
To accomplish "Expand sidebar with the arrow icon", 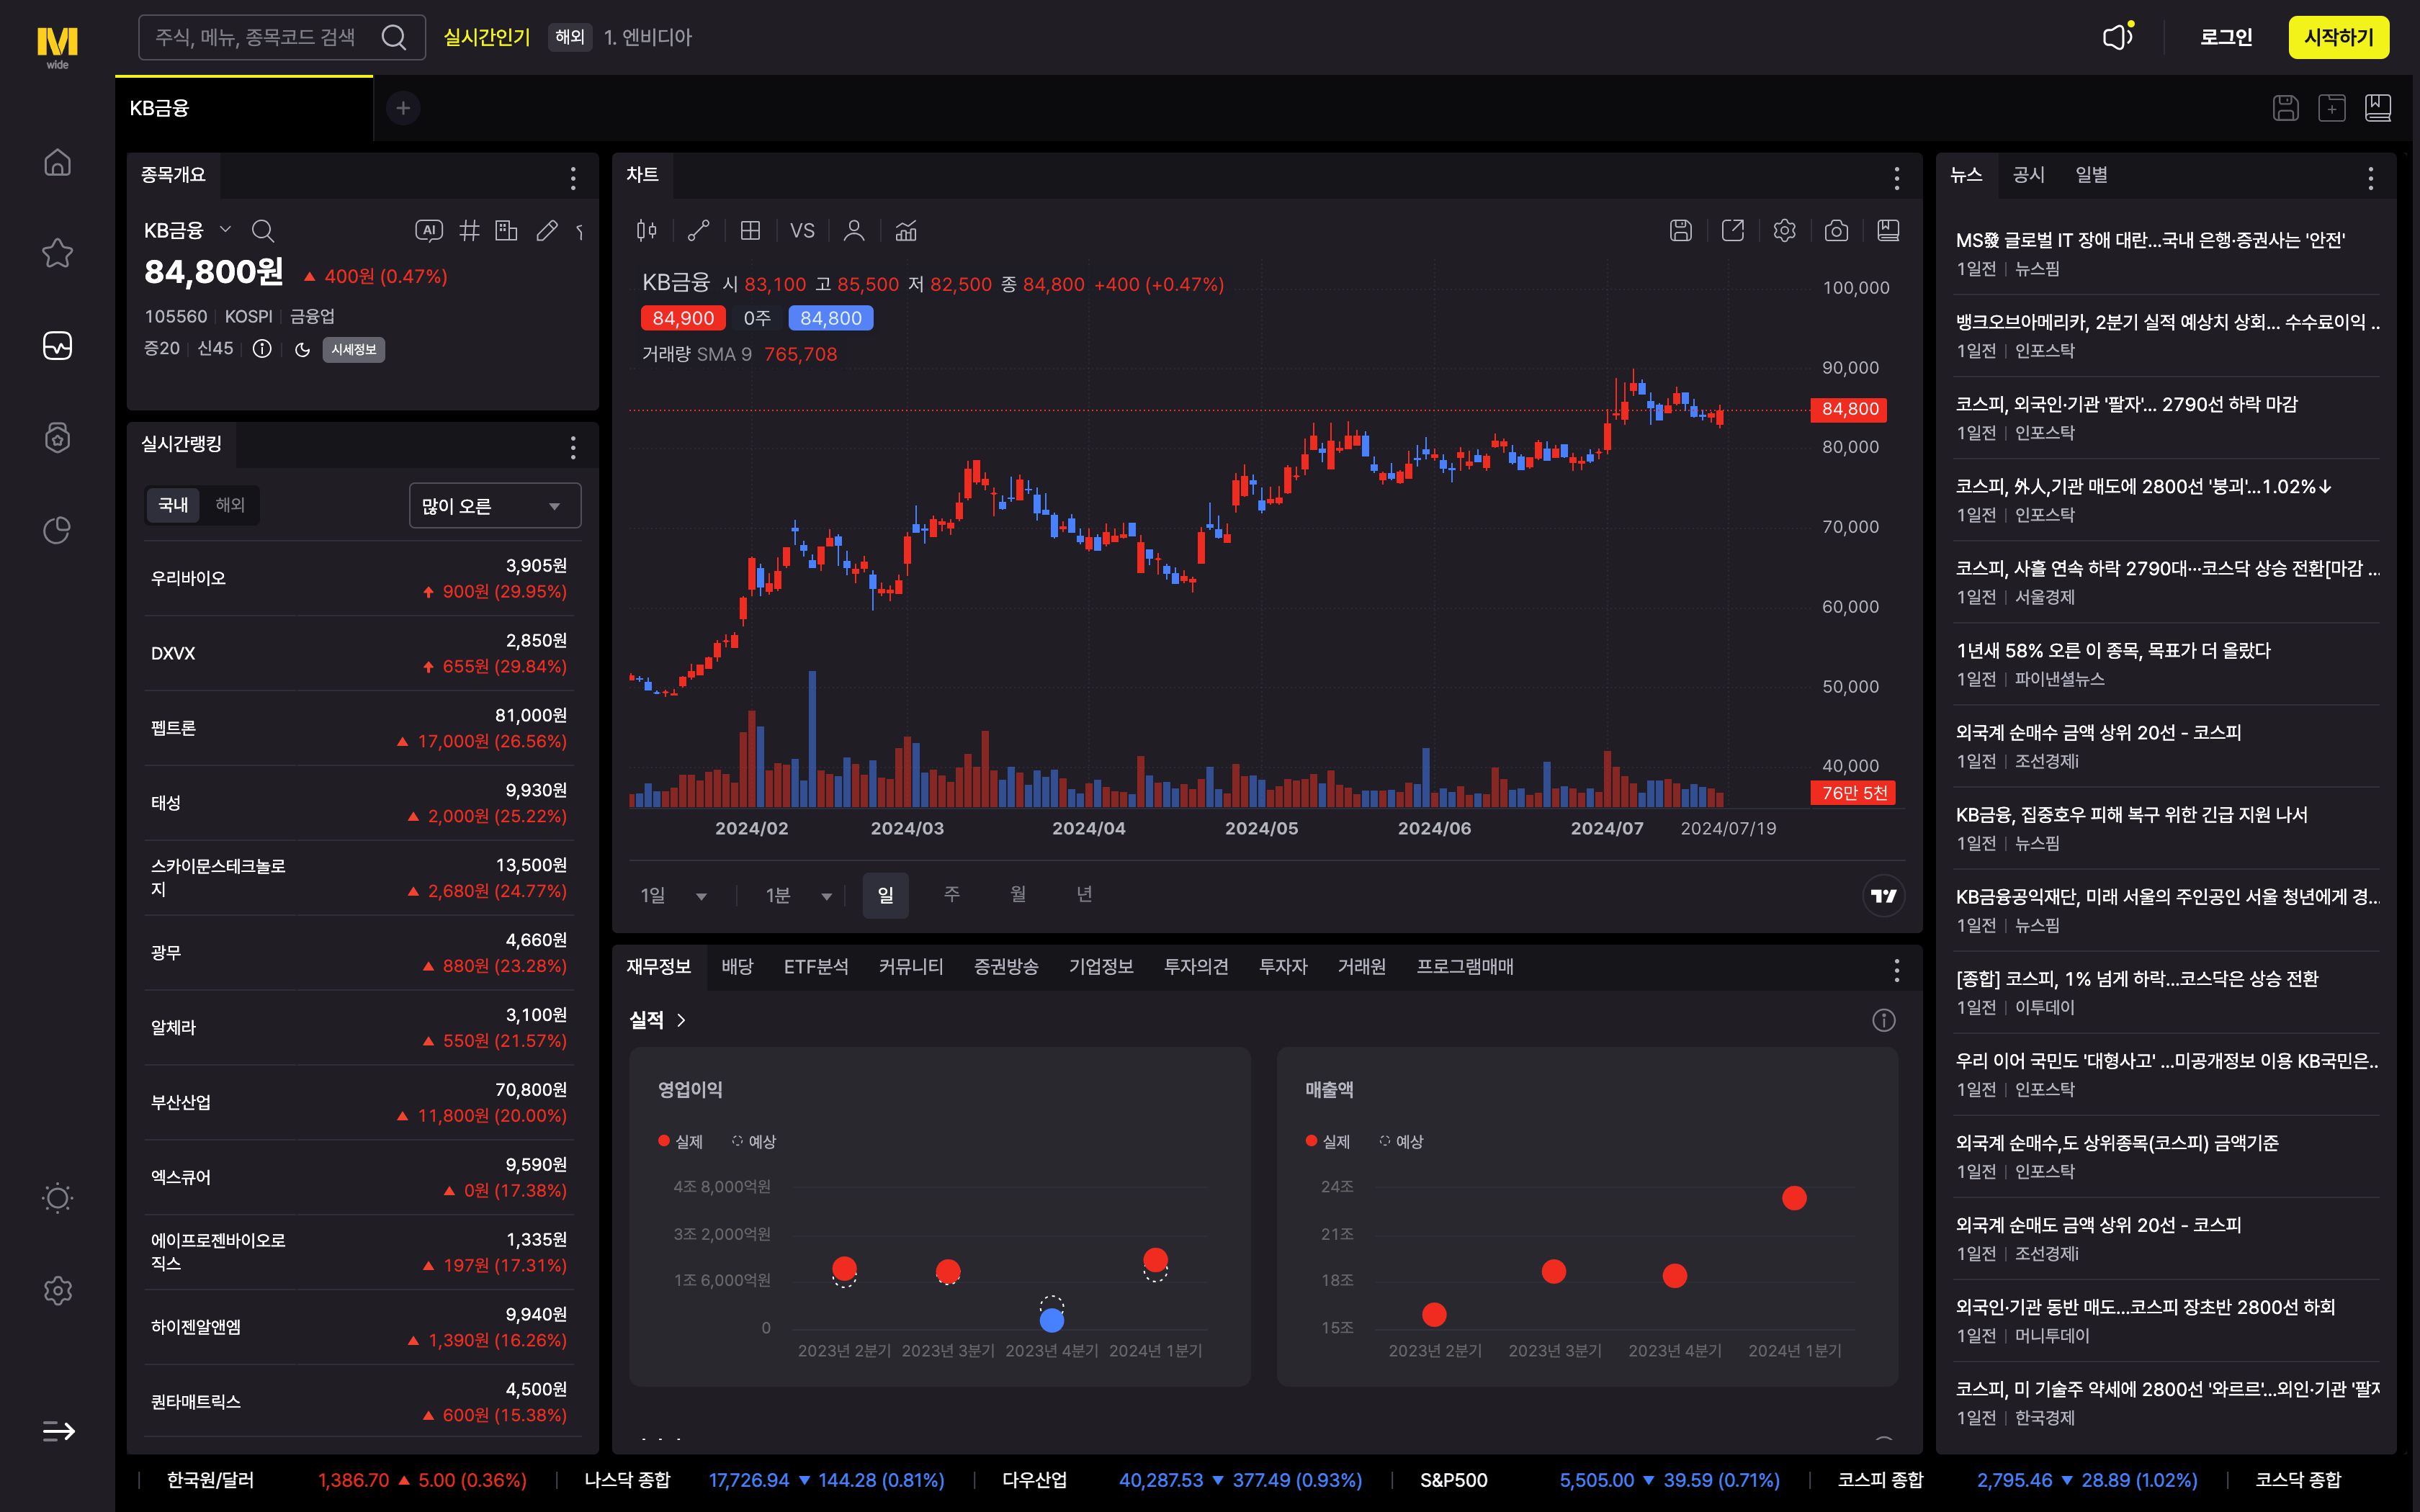I will tap(58, 1431).
